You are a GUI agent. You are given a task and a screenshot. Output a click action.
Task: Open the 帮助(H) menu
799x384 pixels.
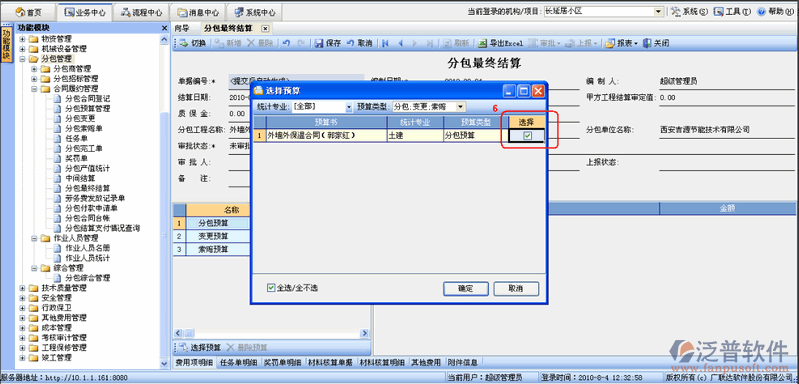[x=777, y=11]
